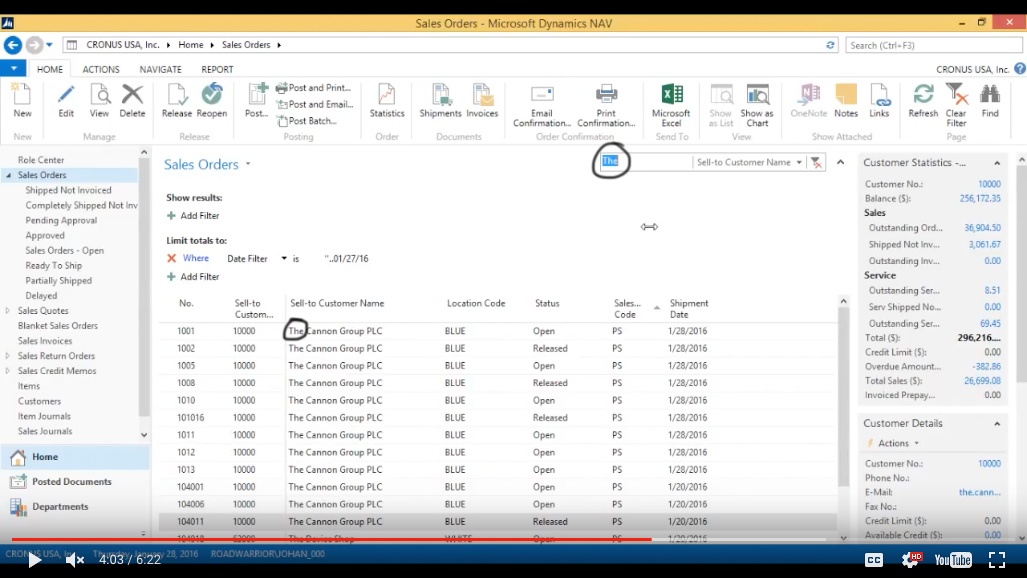Collapse the filter pane chevron
Screen dimensions: 1027x578
pyautogui.click(x=840, y=162)
